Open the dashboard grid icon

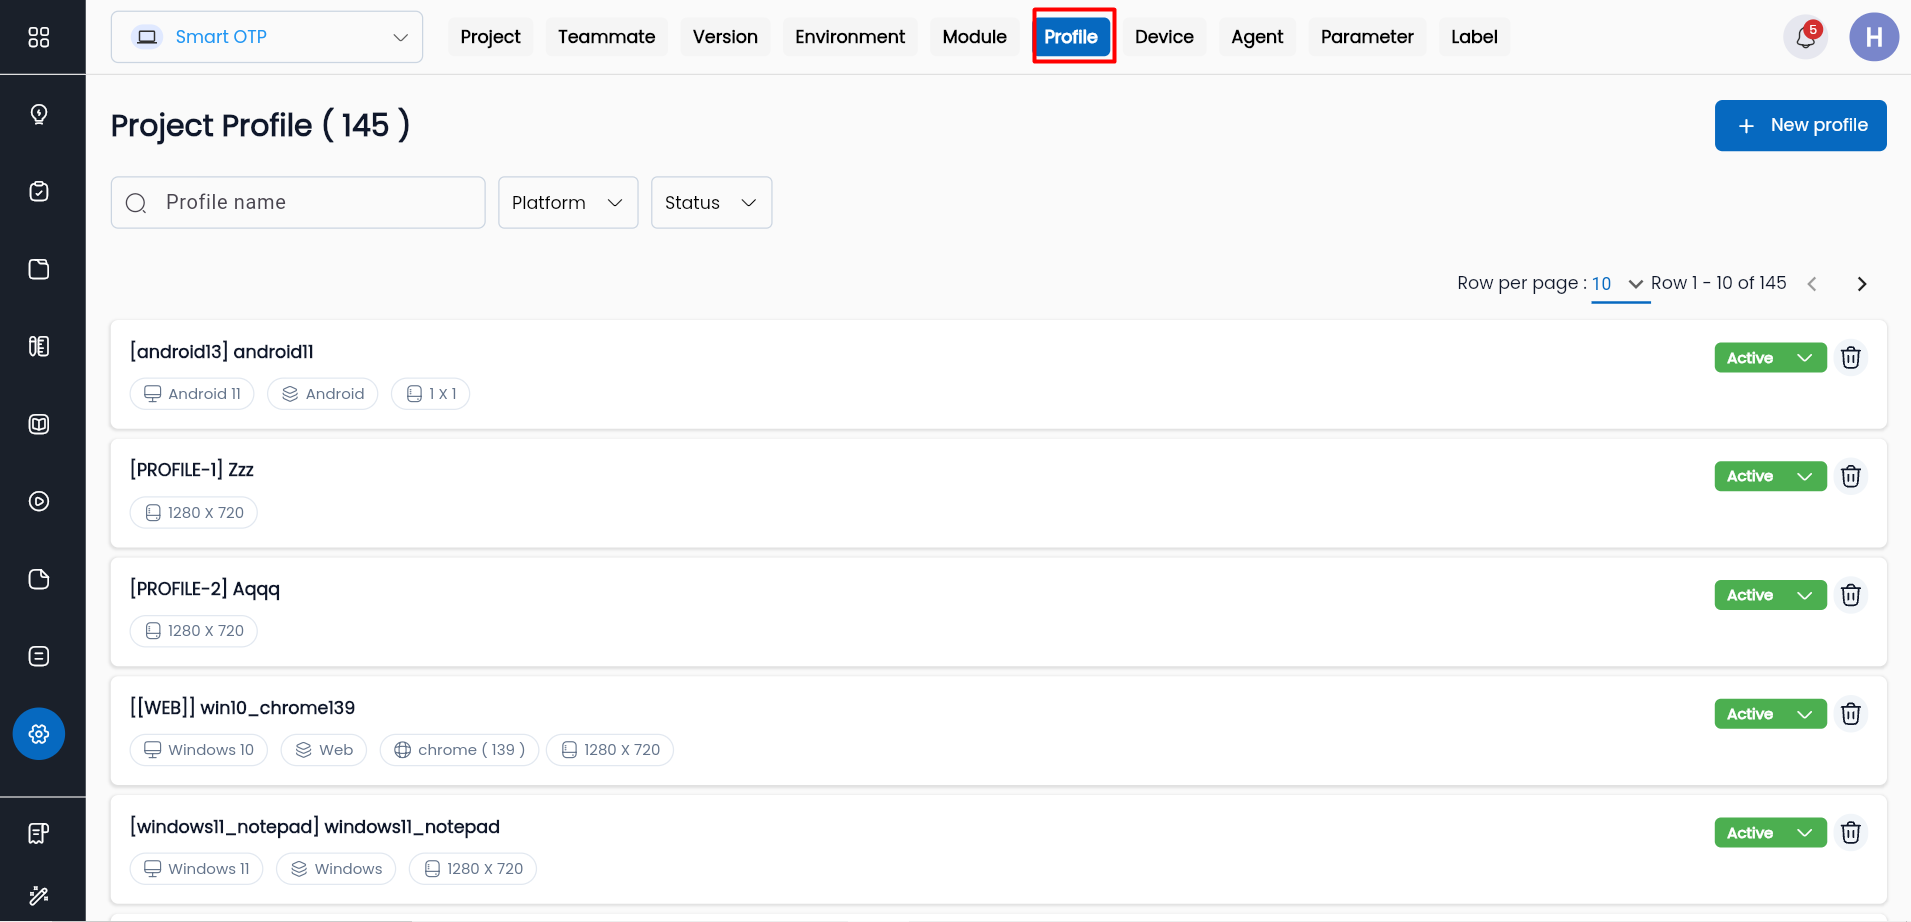tap(39, 37)
